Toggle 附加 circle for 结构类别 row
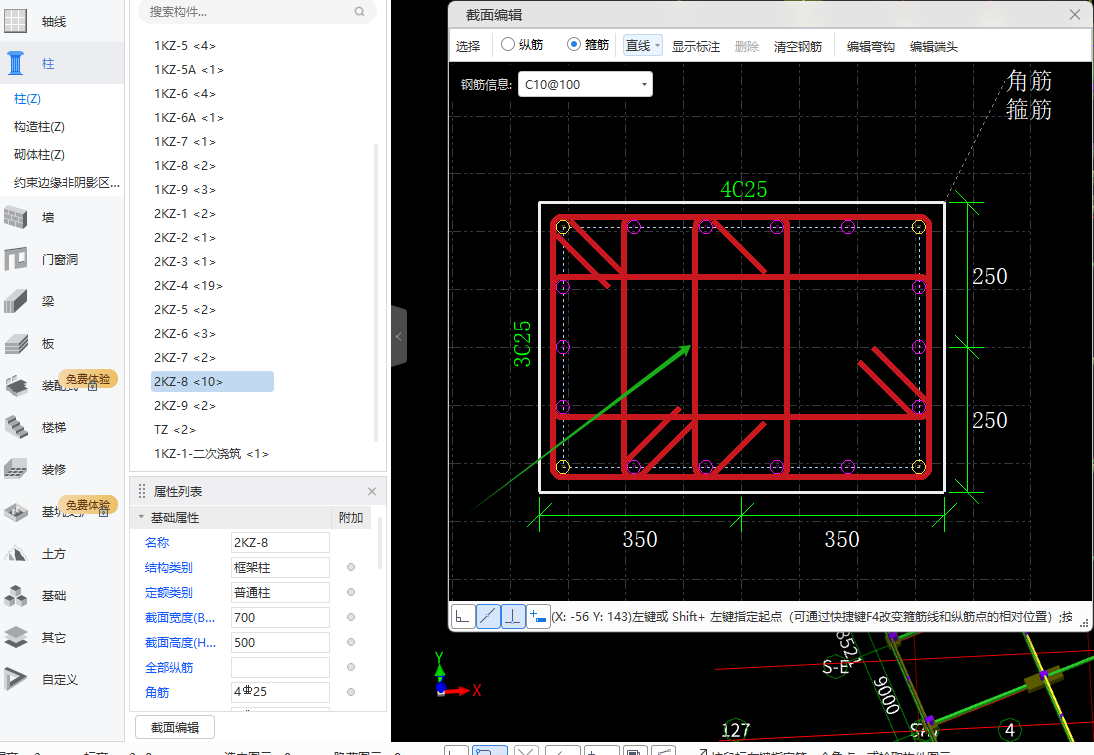This screenshot has height=755, width=1094. [351, 567]
